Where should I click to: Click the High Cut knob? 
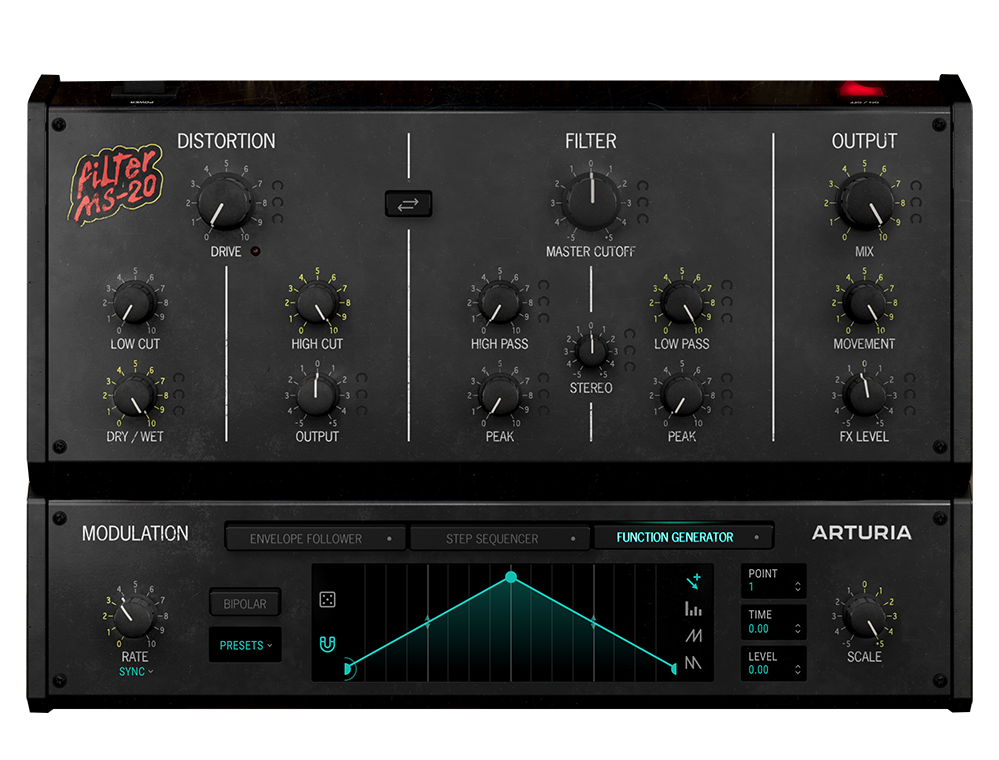[317, 303]
